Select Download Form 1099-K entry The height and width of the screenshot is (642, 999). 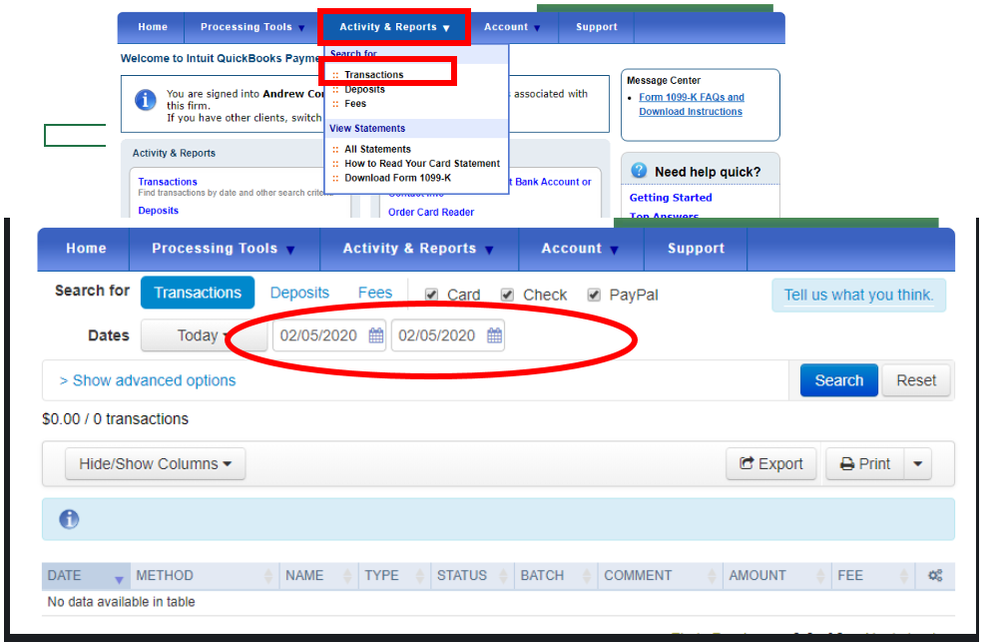point(398,178)
